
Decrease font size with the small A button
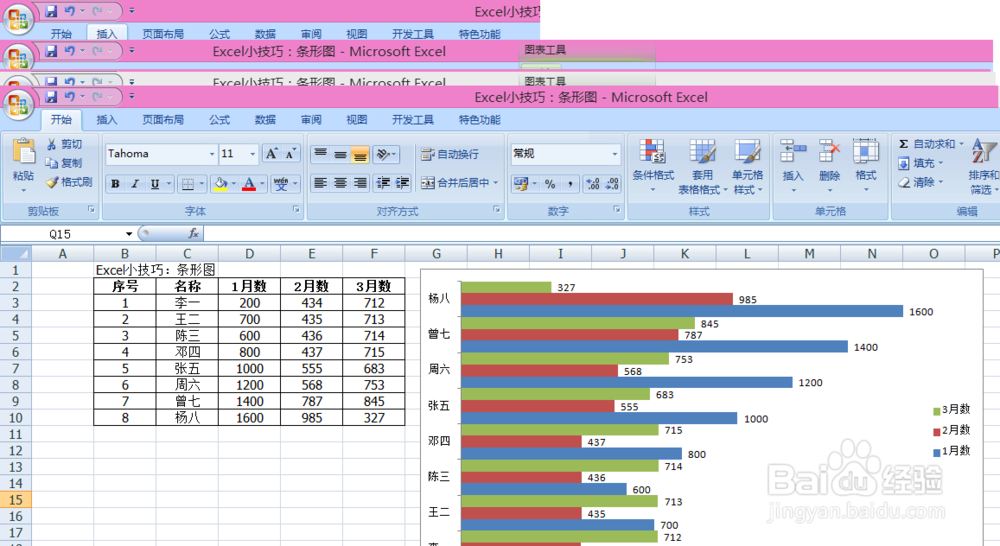(x=290, y=154)
